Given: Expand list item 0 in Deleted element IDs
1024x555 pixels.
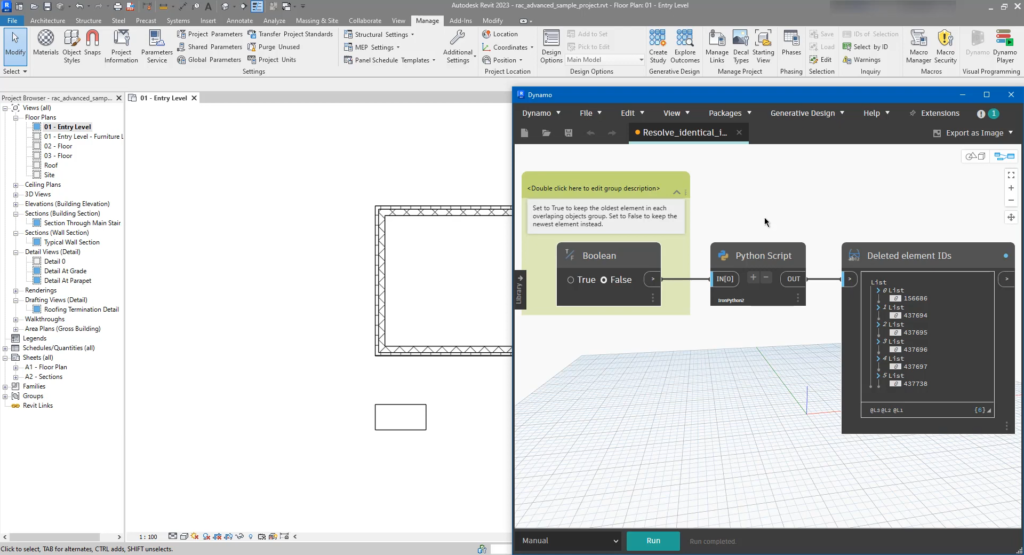Looking at the screenshot, I should point(878,291).
